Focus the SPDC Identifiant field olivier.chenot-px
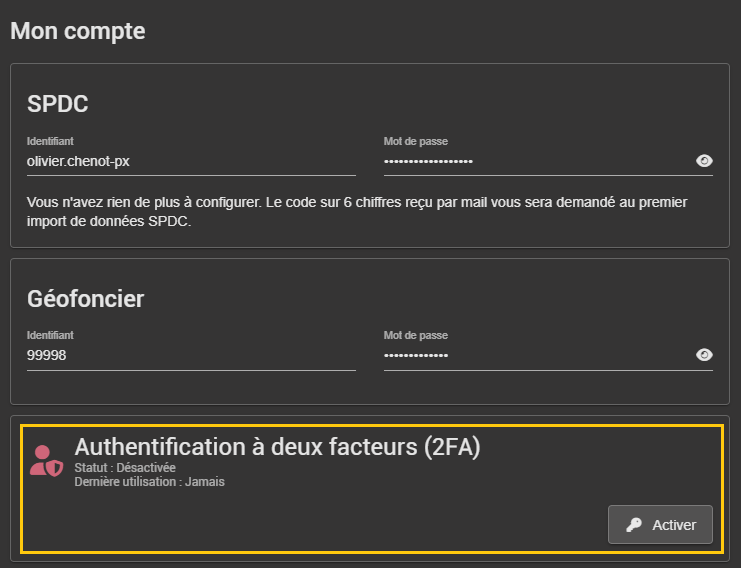741x573 pixels. (x=190, y=160)
